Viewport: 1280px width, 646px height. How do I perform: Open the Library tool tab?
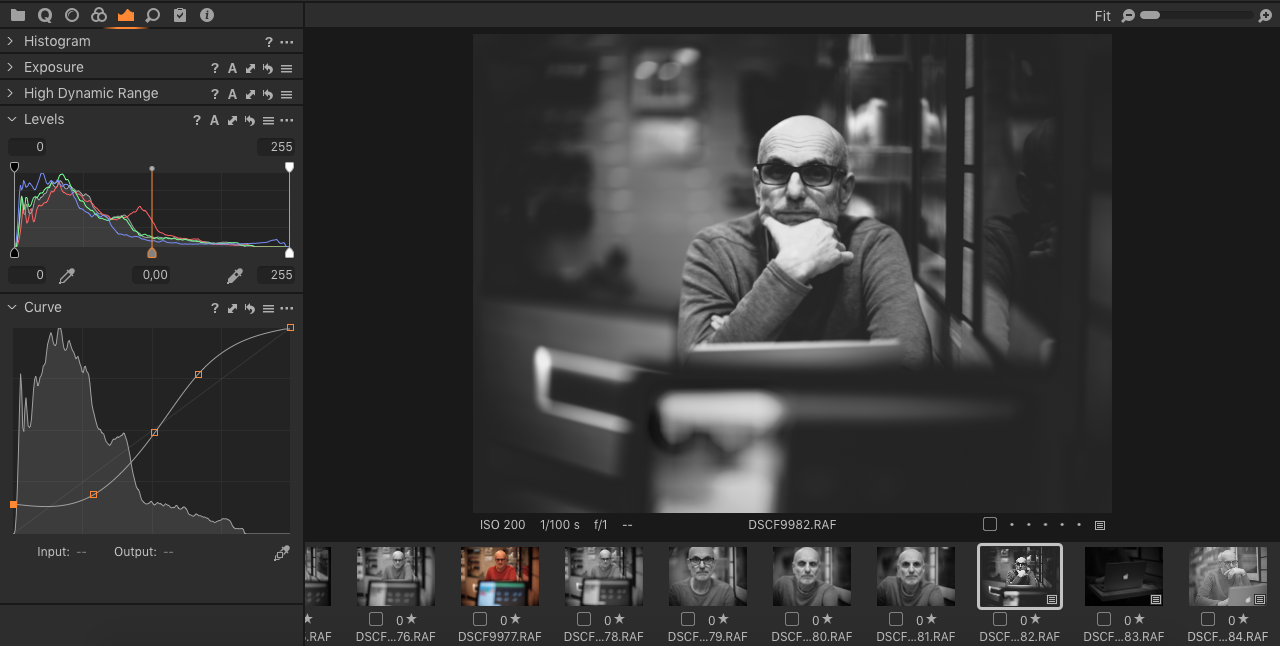(17, 15)
